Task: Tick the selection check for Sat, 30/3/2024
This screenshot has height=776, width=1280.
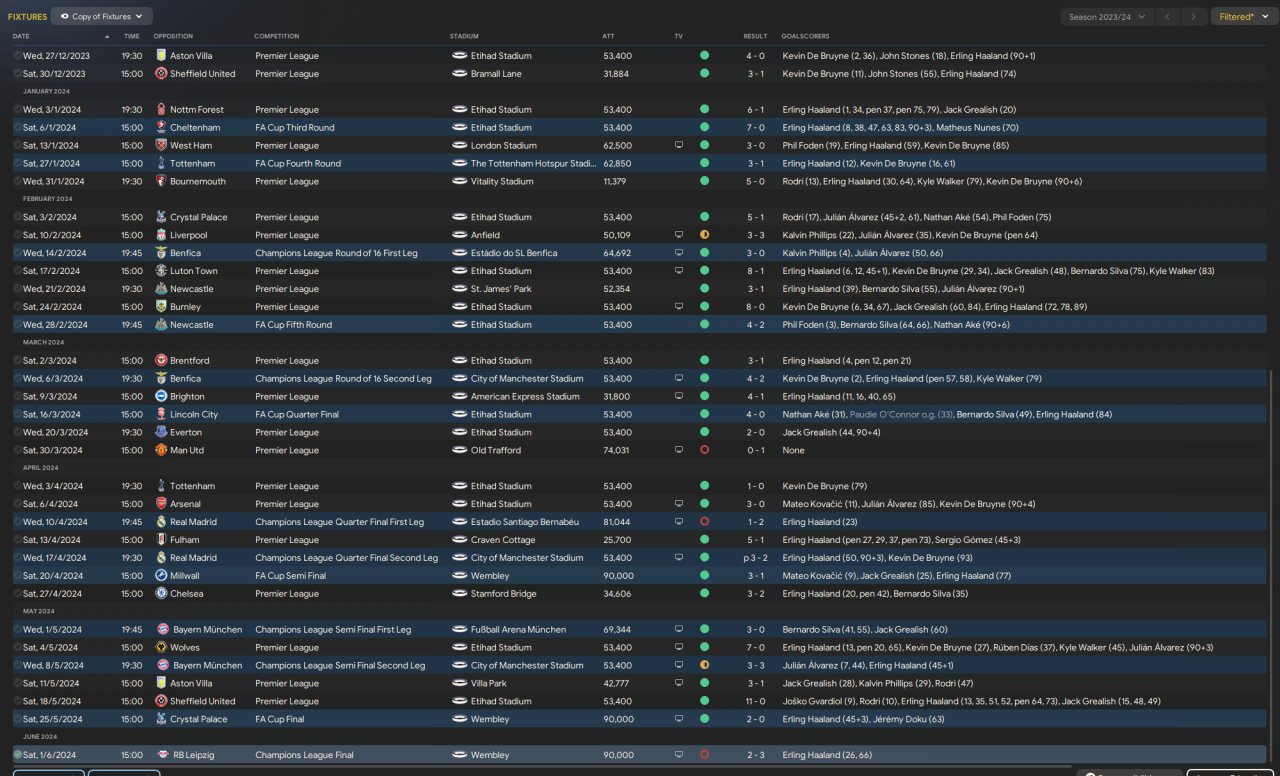Action: [17, 451]
